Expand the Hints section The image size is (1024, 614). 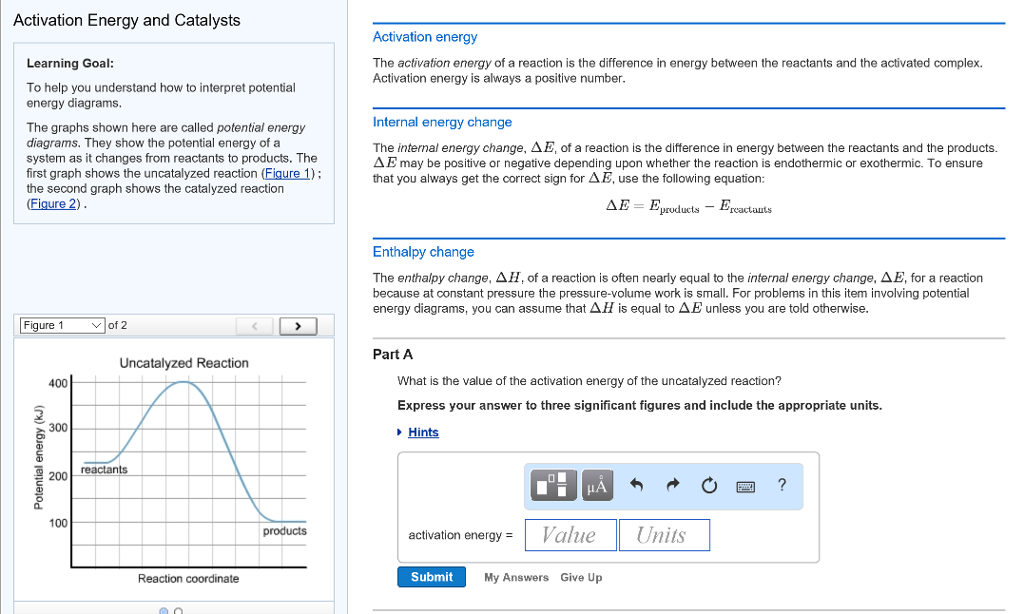tap(422, 432)
